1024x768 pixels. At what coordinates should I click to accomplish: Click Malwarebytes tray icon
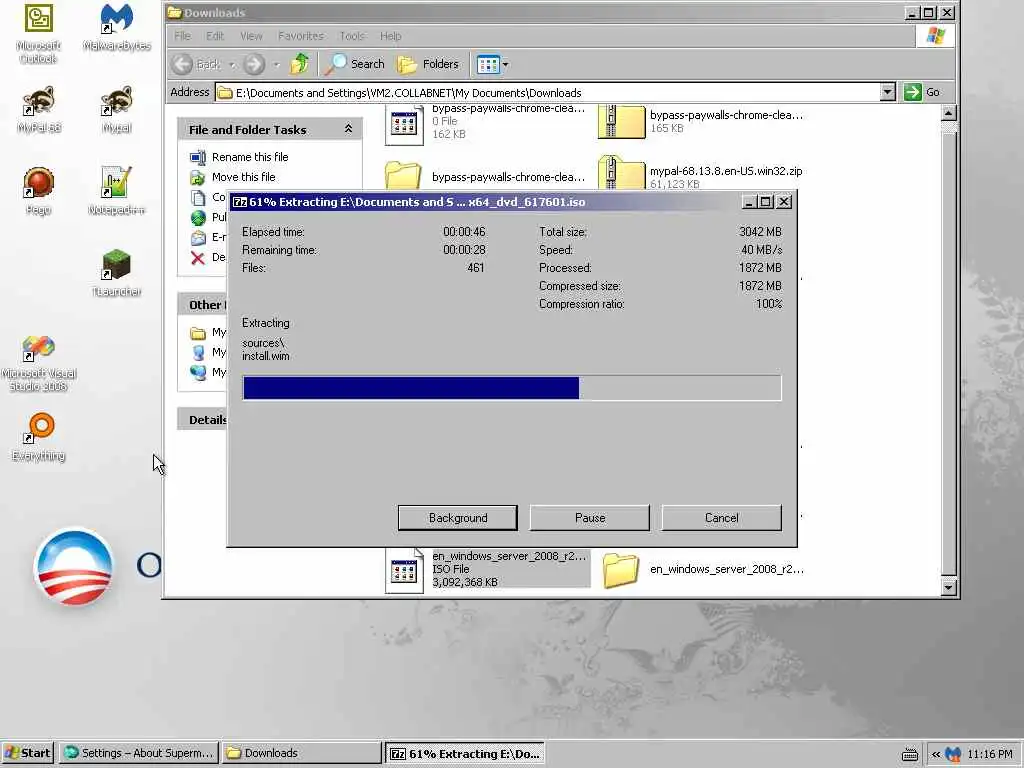pyautogui.click(x=953, y=754)
